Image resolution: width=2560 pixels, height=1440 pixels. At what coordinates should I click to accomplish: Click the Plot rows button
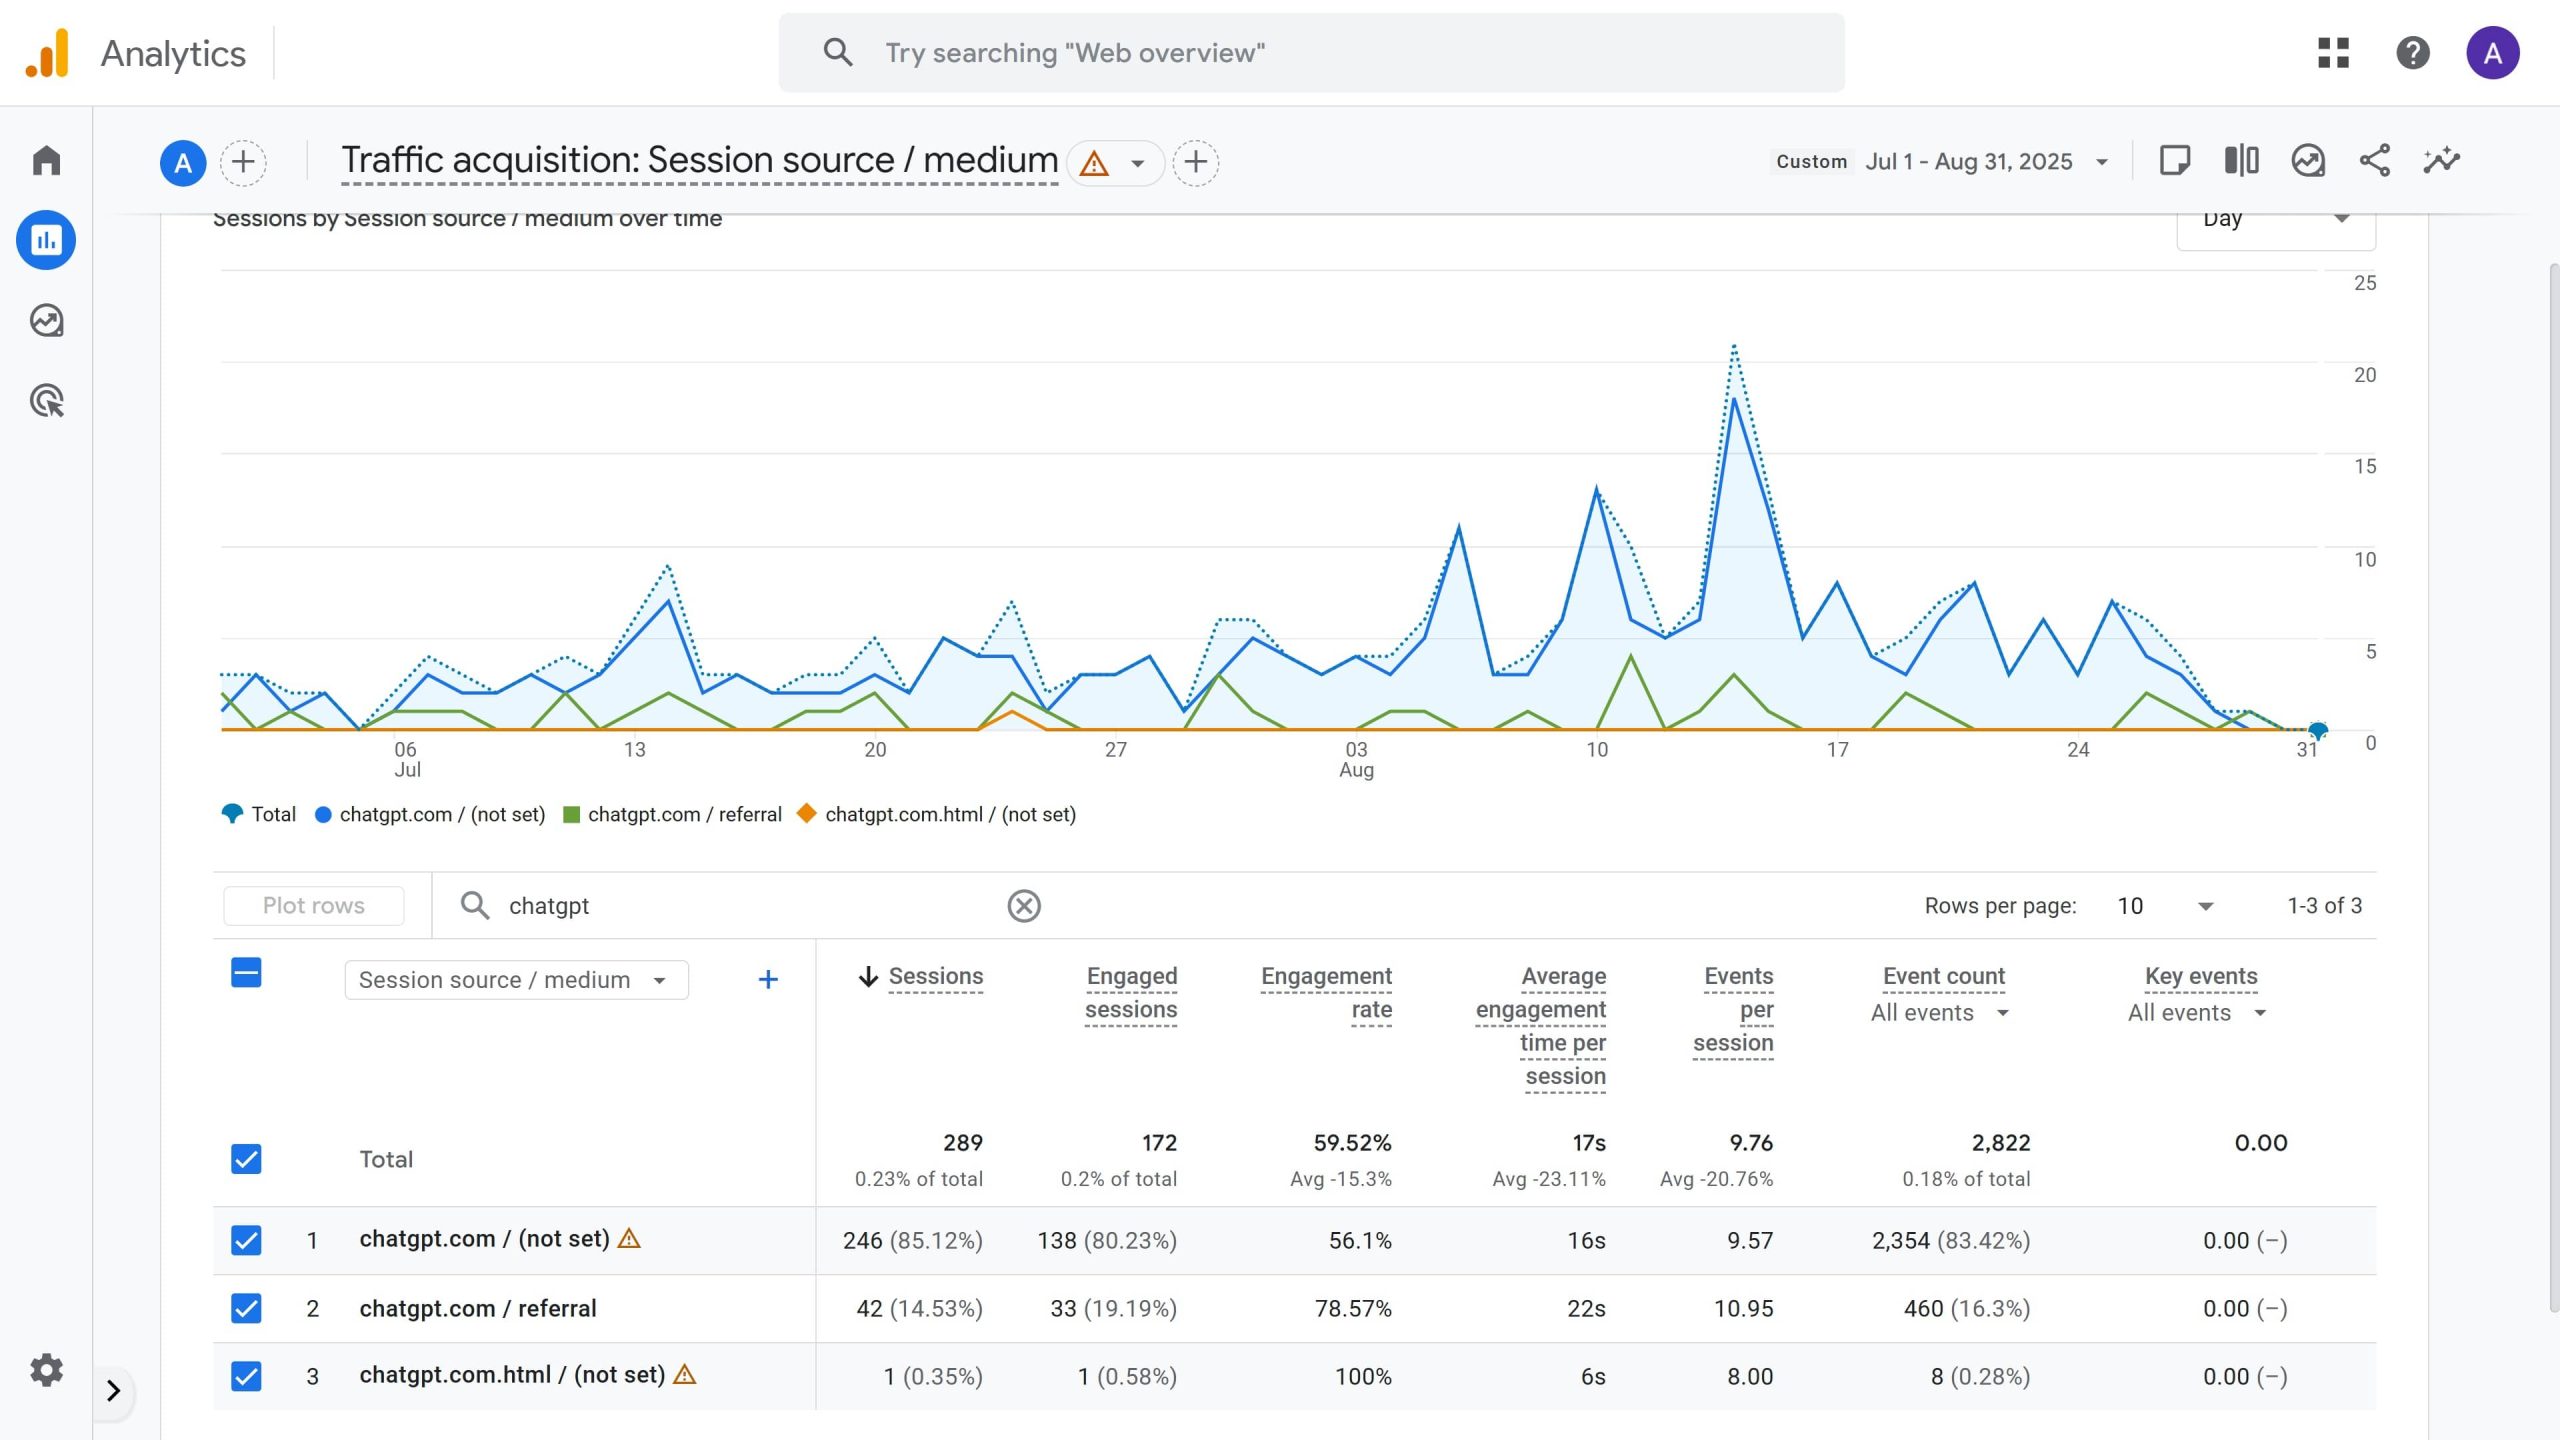point(313,906)
